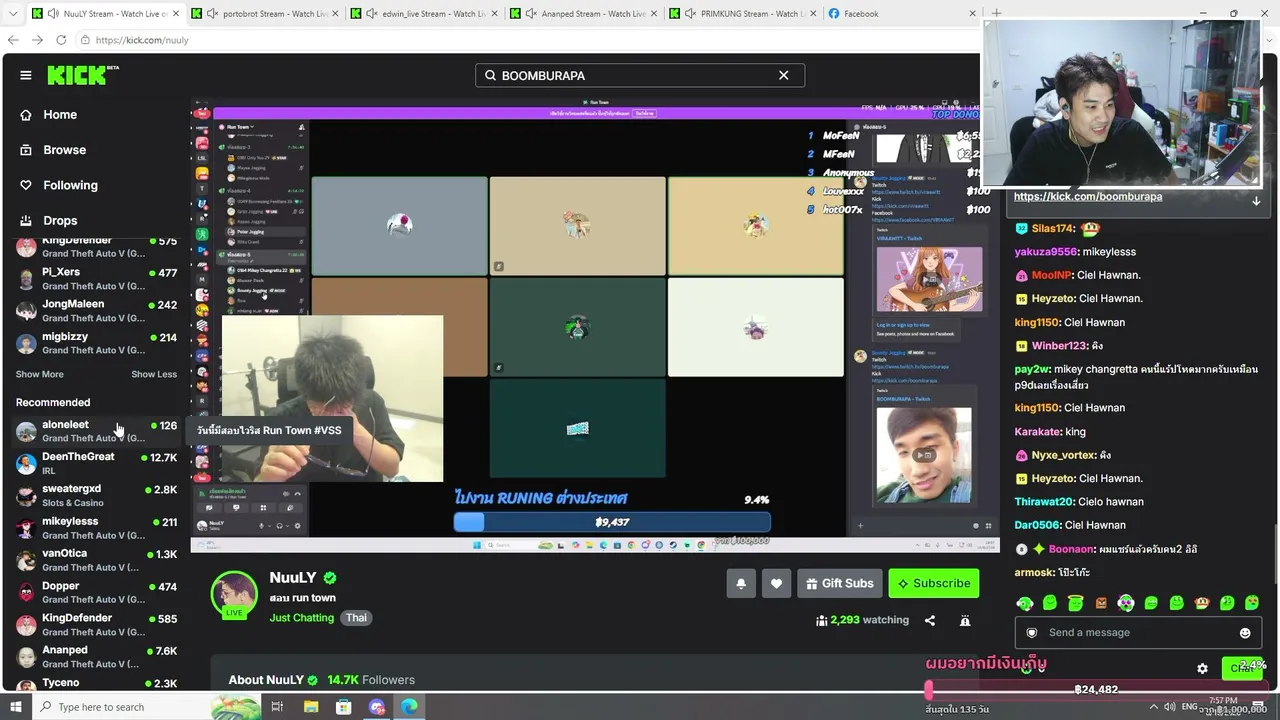Expand followed channels with Show More
The width and height of the screenshot is (1280, 720).
click(40, 374)
